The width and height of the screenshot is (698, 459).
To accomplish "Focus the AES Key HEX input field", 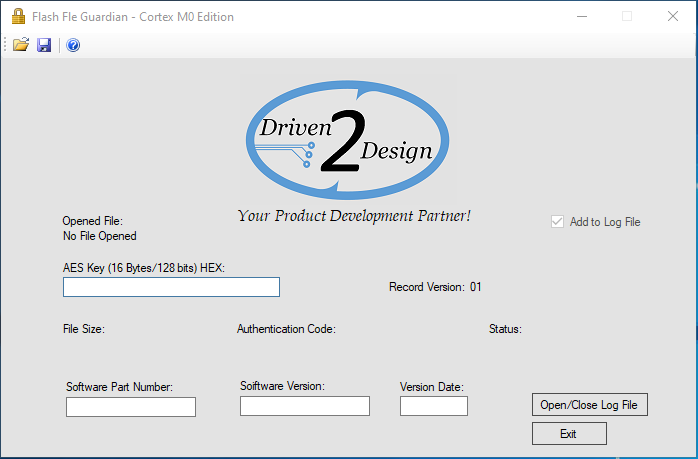I will point(171,287).
